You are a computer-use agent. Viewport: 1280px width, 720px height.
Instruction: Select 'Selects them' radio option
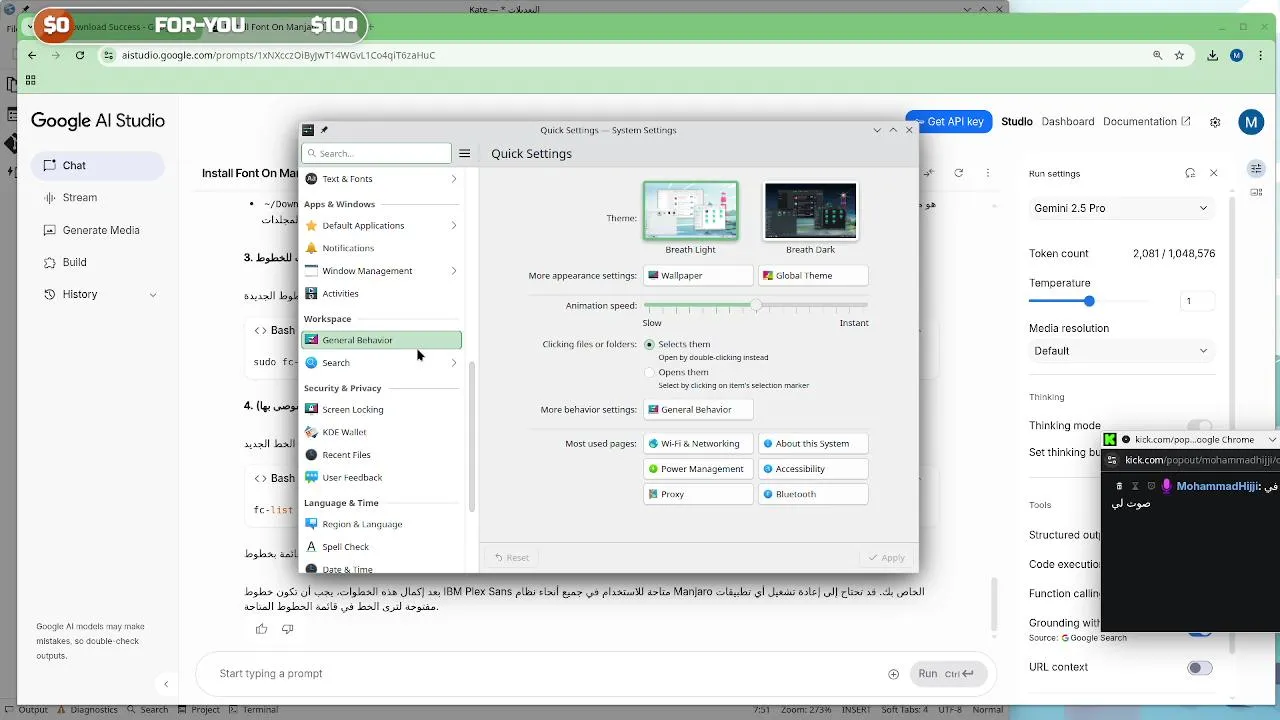[x=649, y=344]
